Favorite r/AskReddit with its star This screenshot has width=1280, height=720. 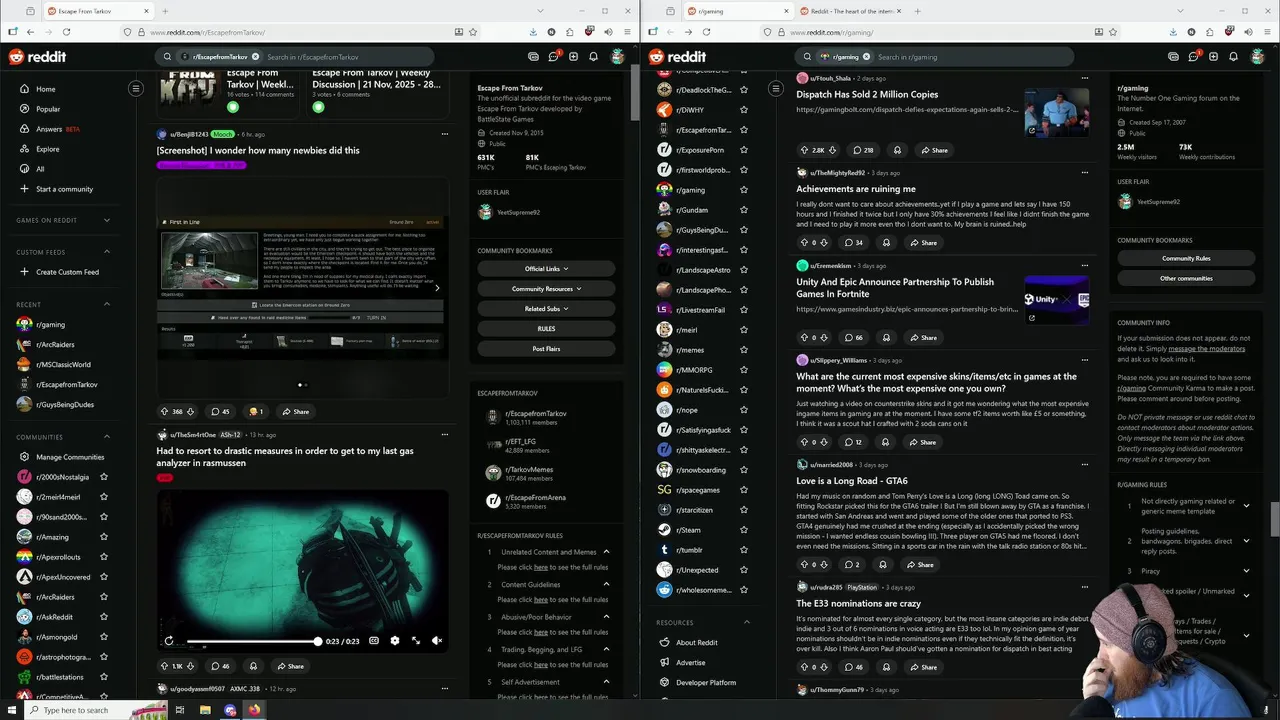pos(103,617)
